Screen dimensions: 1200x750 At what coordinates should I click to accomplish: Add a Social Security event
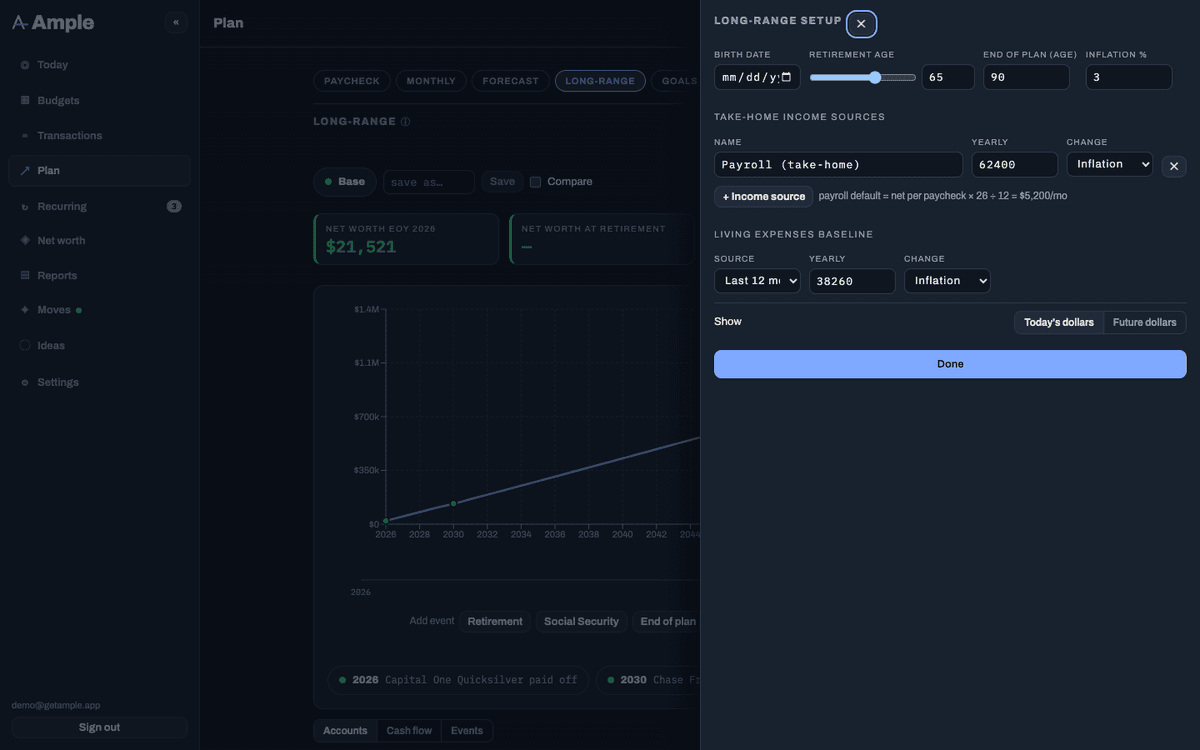point(581,621)
